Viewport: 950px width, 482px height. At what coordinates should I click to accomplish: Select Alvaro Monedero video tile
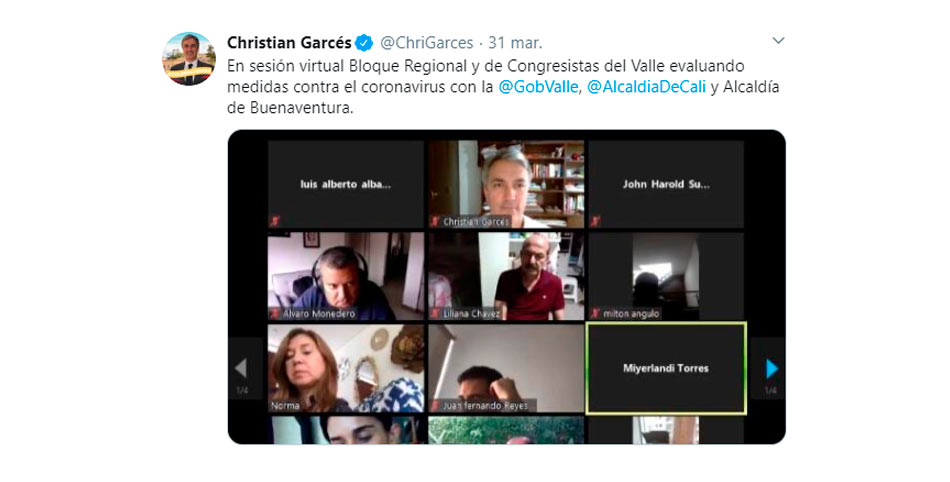pyautogui.click(x=346, y=276)
